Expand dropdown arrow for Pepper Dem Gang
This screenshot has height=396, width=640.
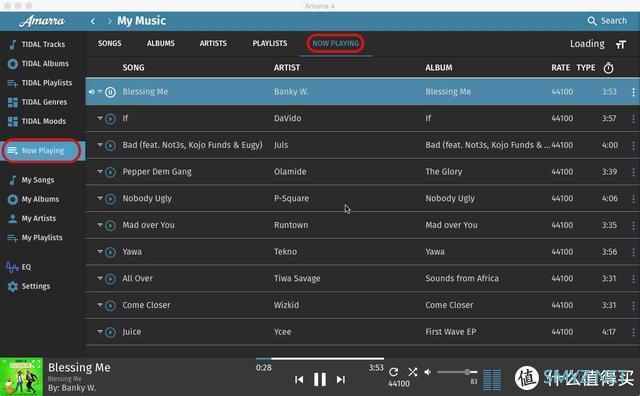click(x=100, y=171)
